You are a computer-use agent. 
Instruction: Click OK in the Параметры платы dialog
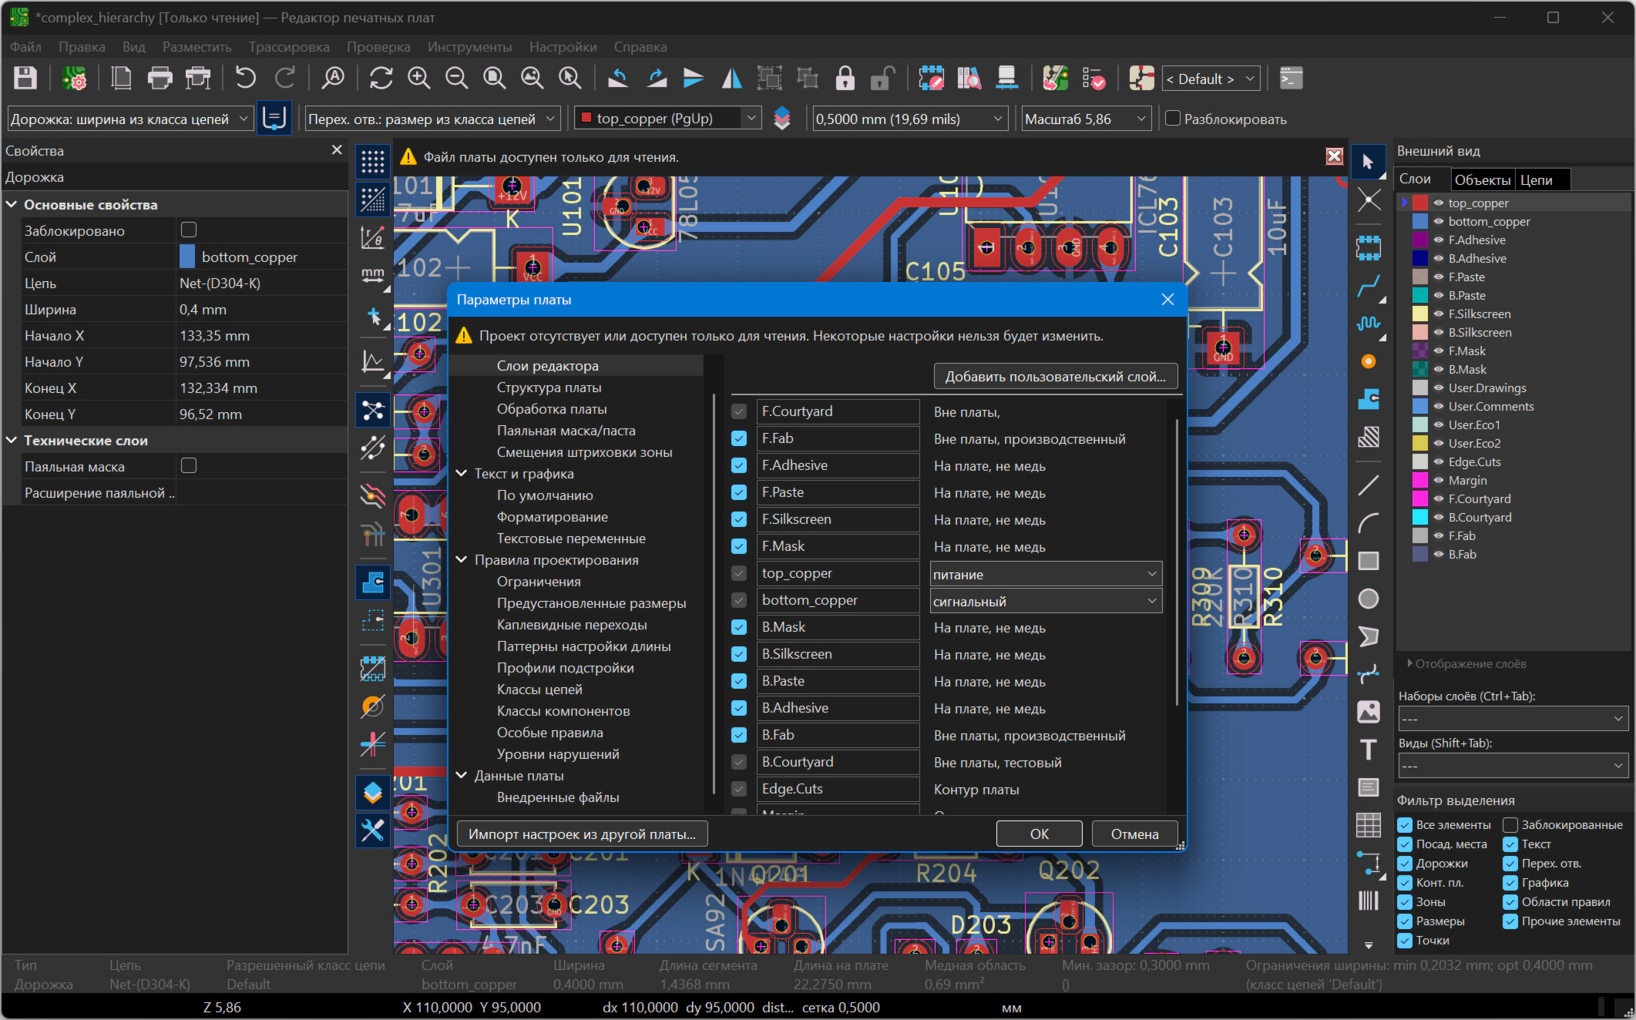tap(1039, 834)
